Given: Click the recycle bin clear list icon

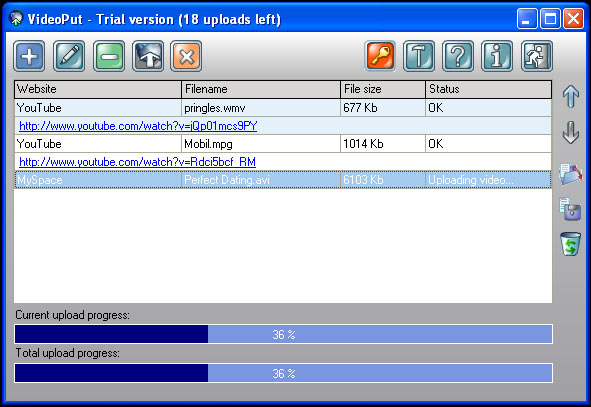Looking at the screenshot, I should pyautogui.click(x=570, y=244).
